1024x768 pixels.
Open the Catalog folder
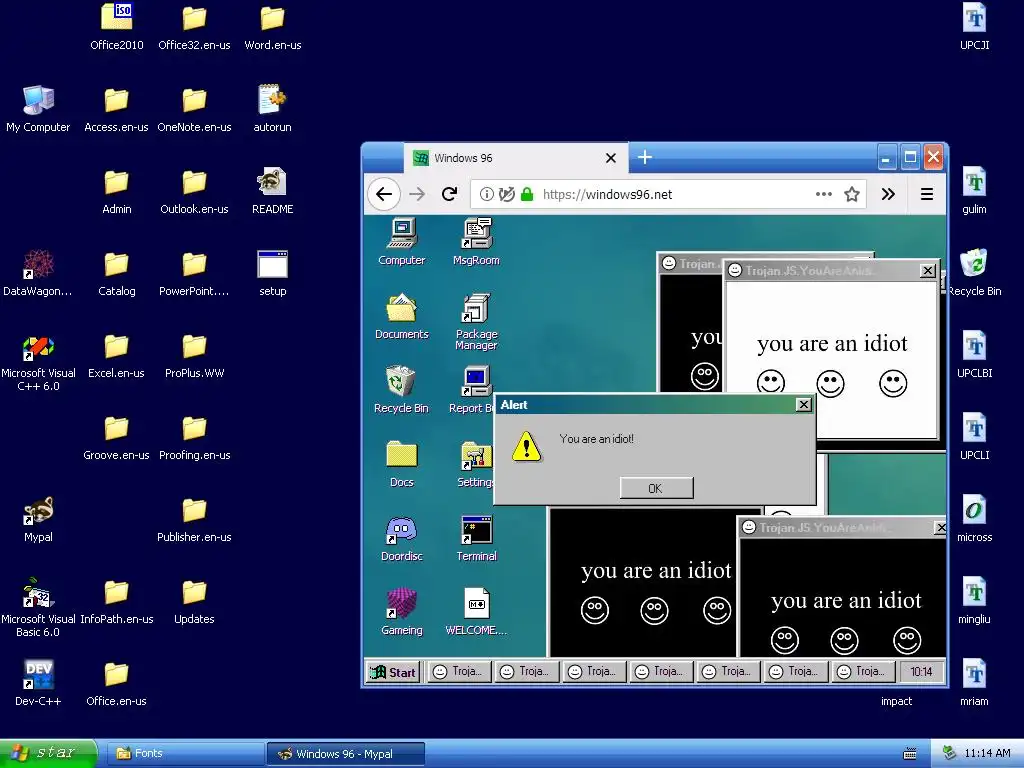(x=116, y=264)
